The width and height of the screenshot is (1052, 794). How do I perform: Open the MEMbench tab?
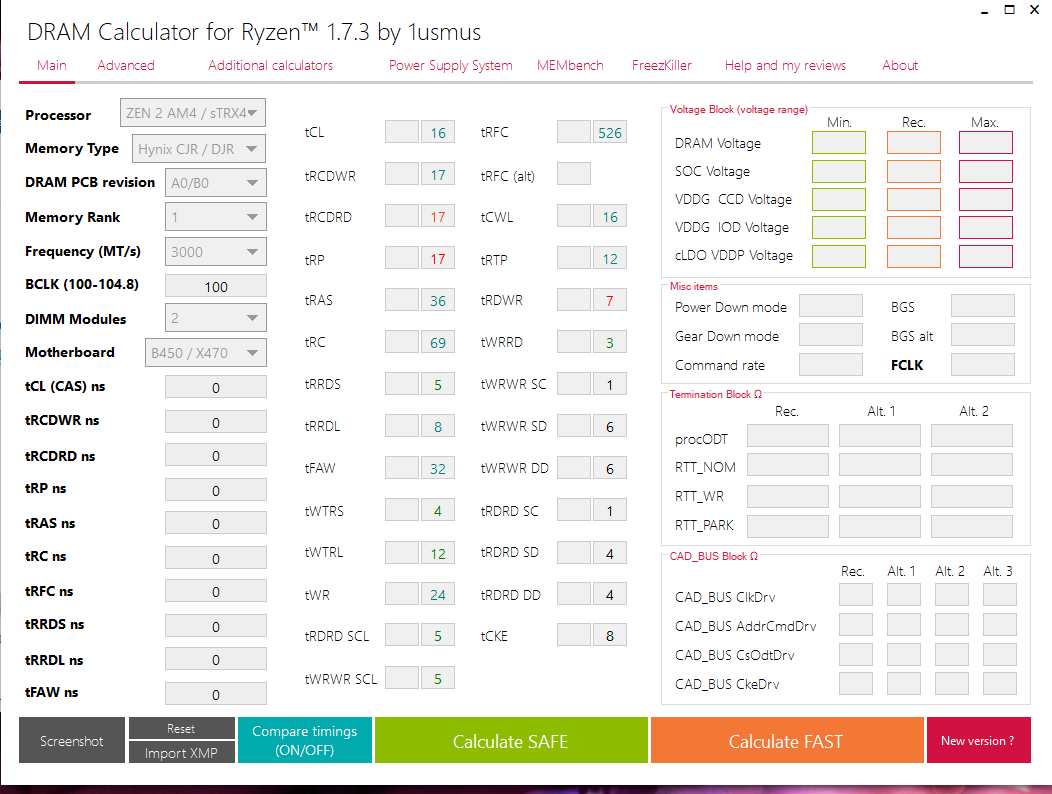(x=570, y=65)
